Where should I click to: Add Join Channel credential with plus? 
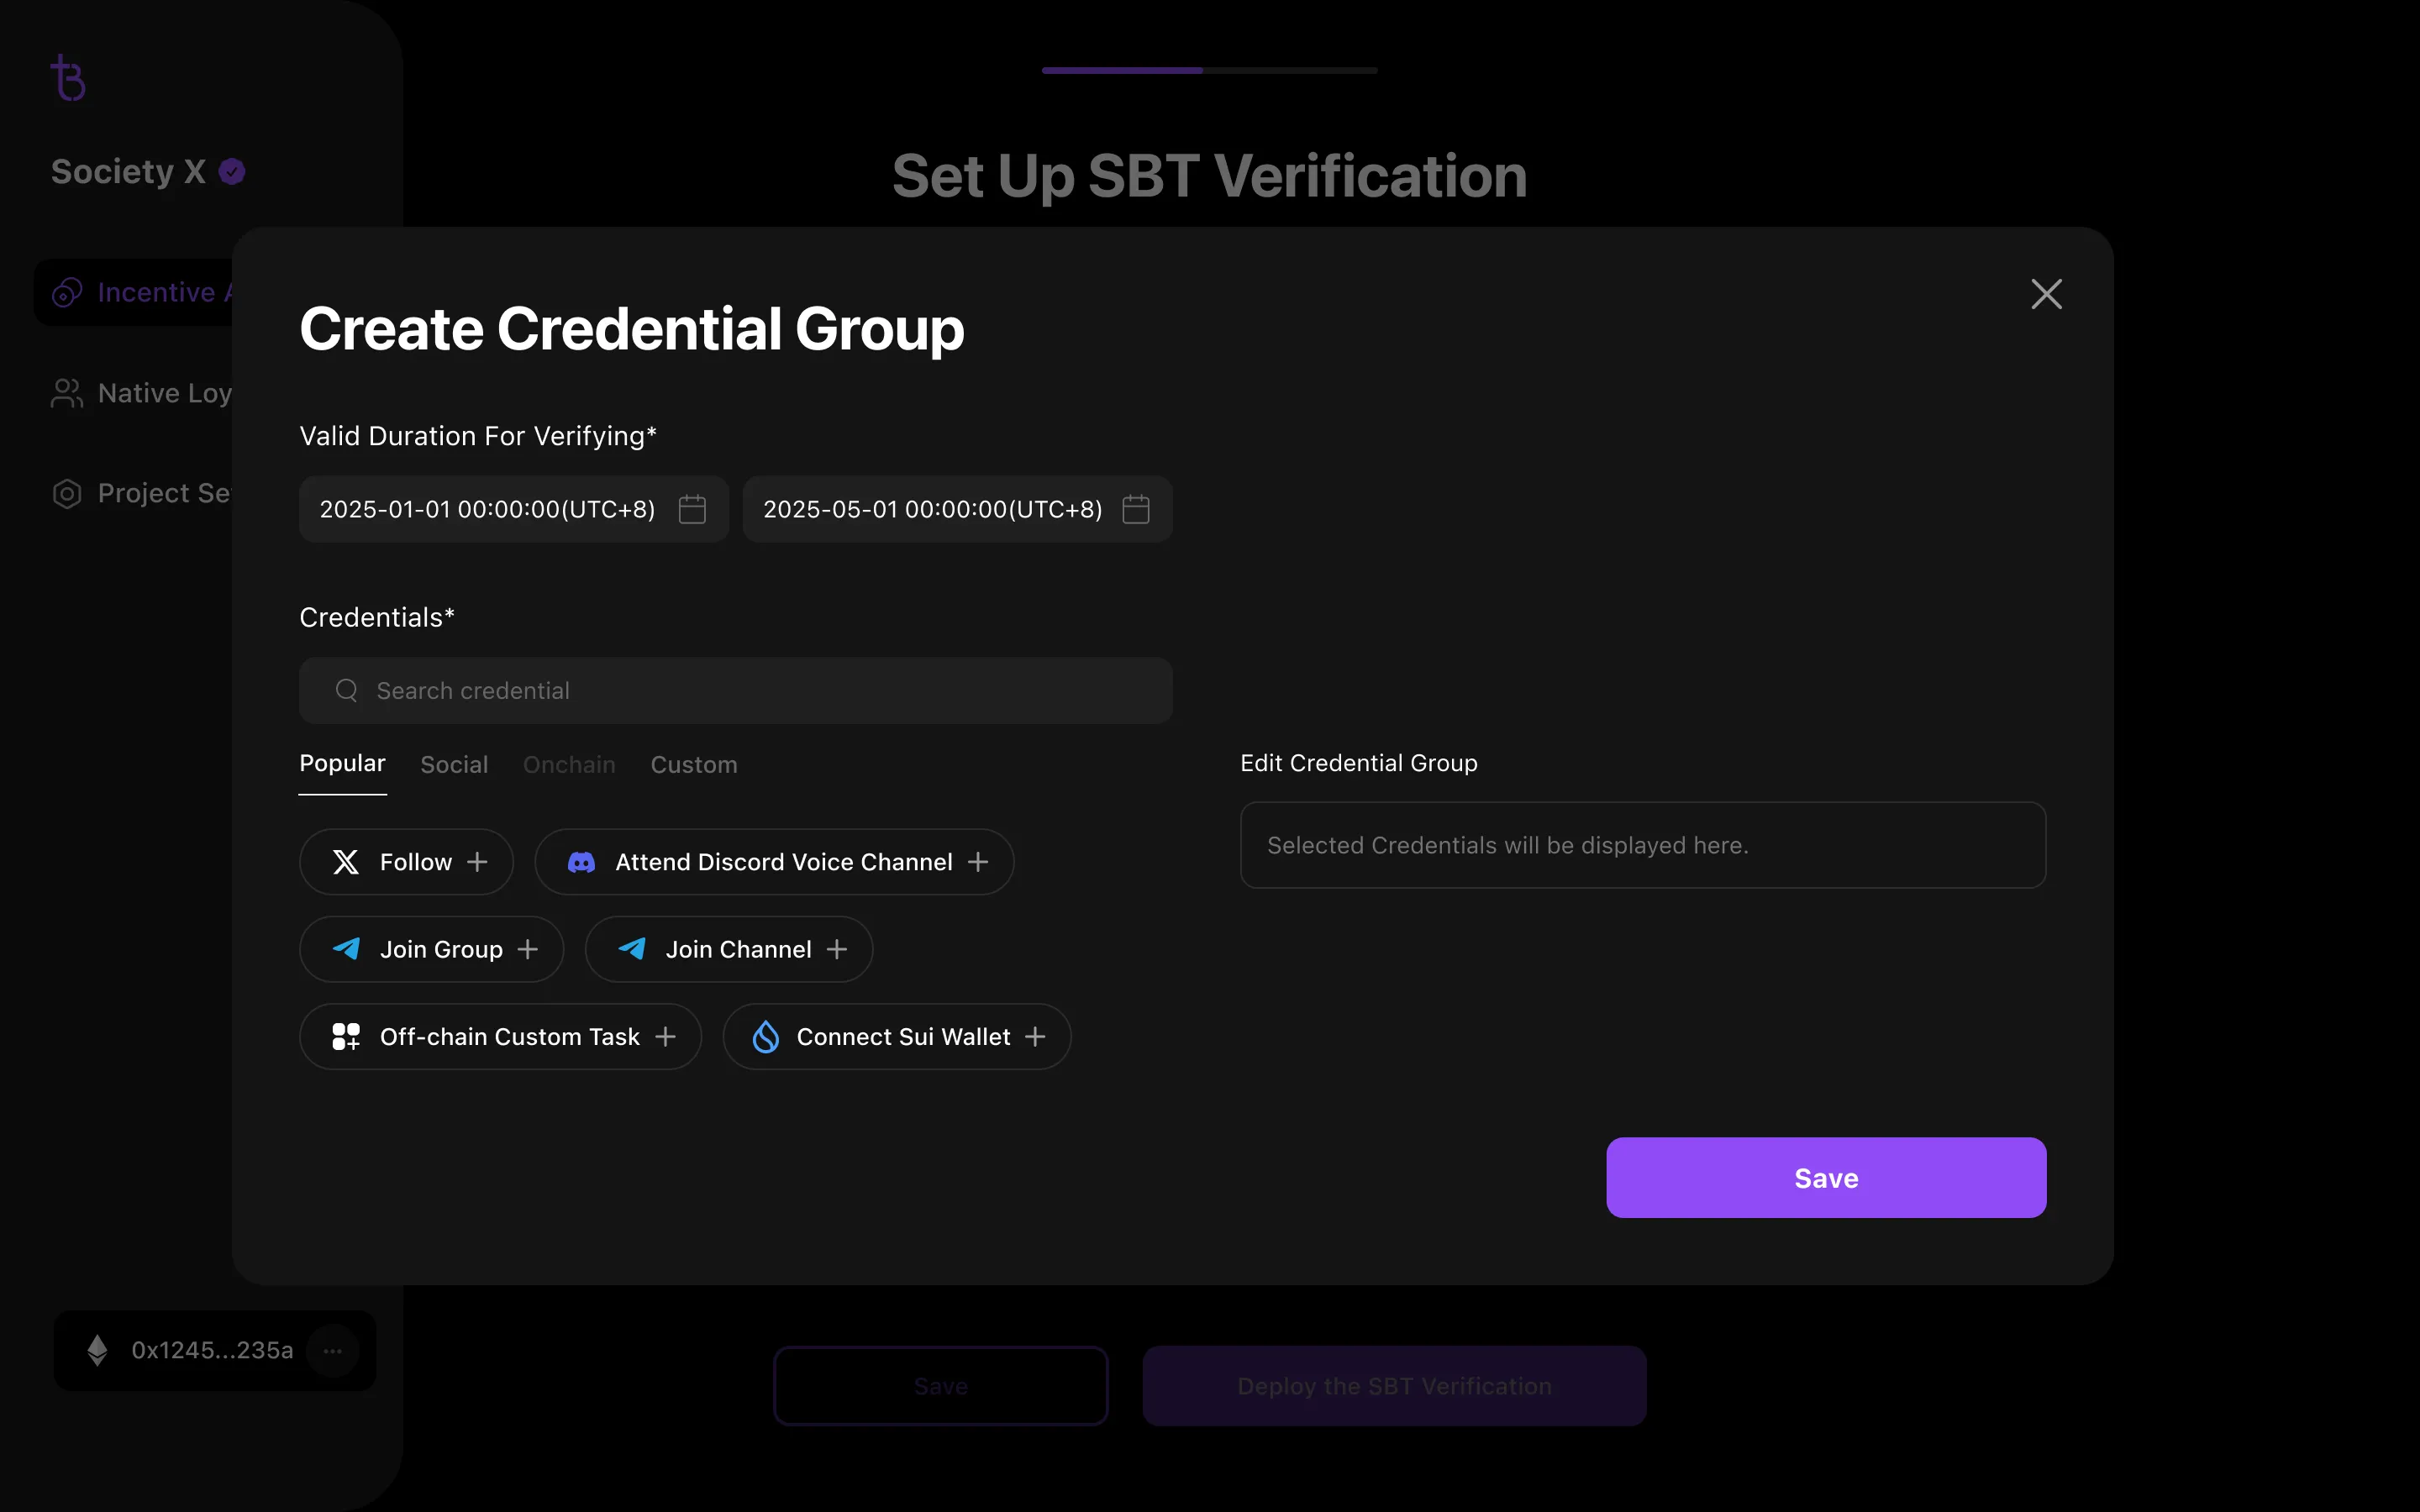point(837,949)
